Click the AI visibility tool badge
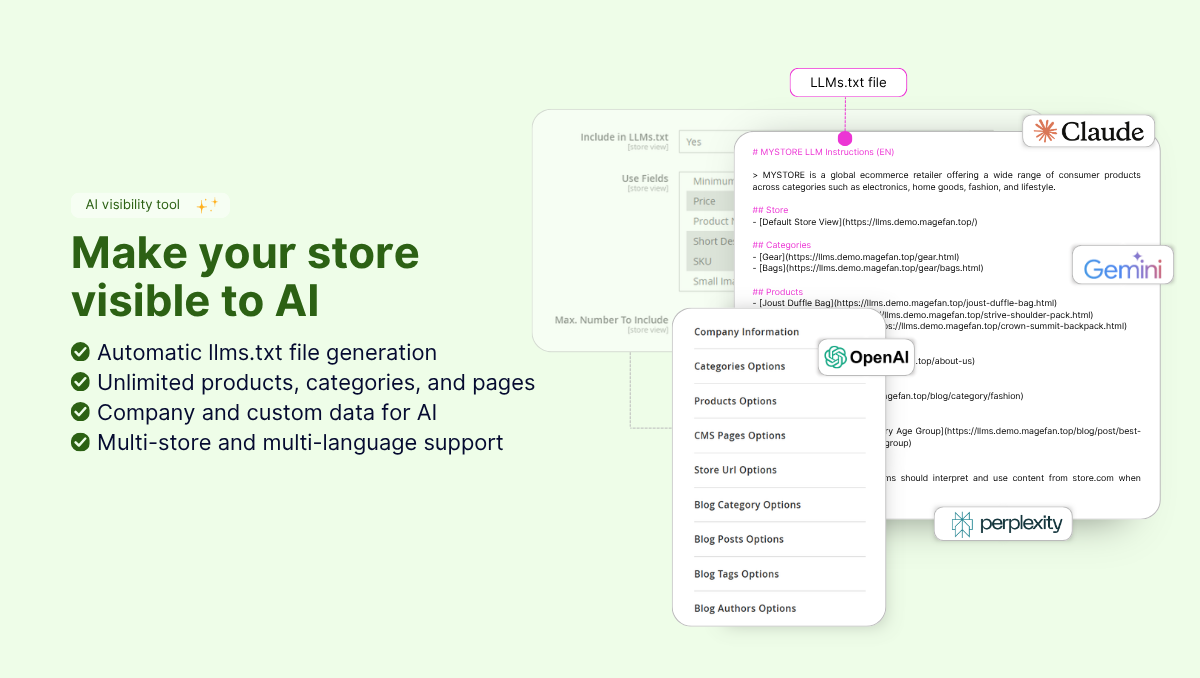Viewport: 1200px width, 678px height. pos(151,205)
